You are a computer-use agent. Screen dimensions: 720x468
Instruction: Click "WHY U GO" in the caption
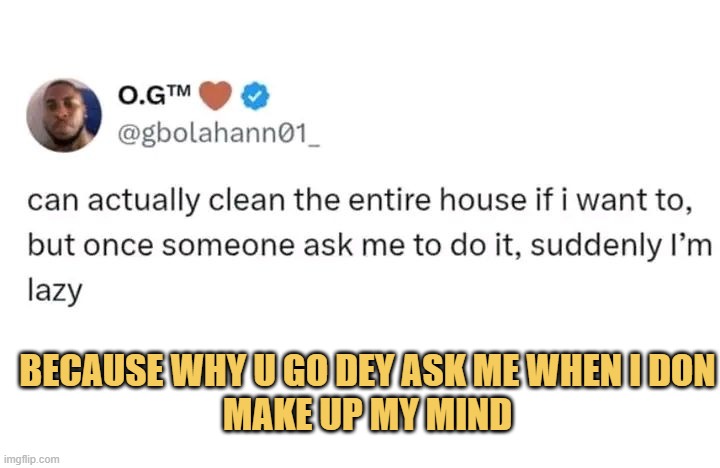tap(249, 370)
